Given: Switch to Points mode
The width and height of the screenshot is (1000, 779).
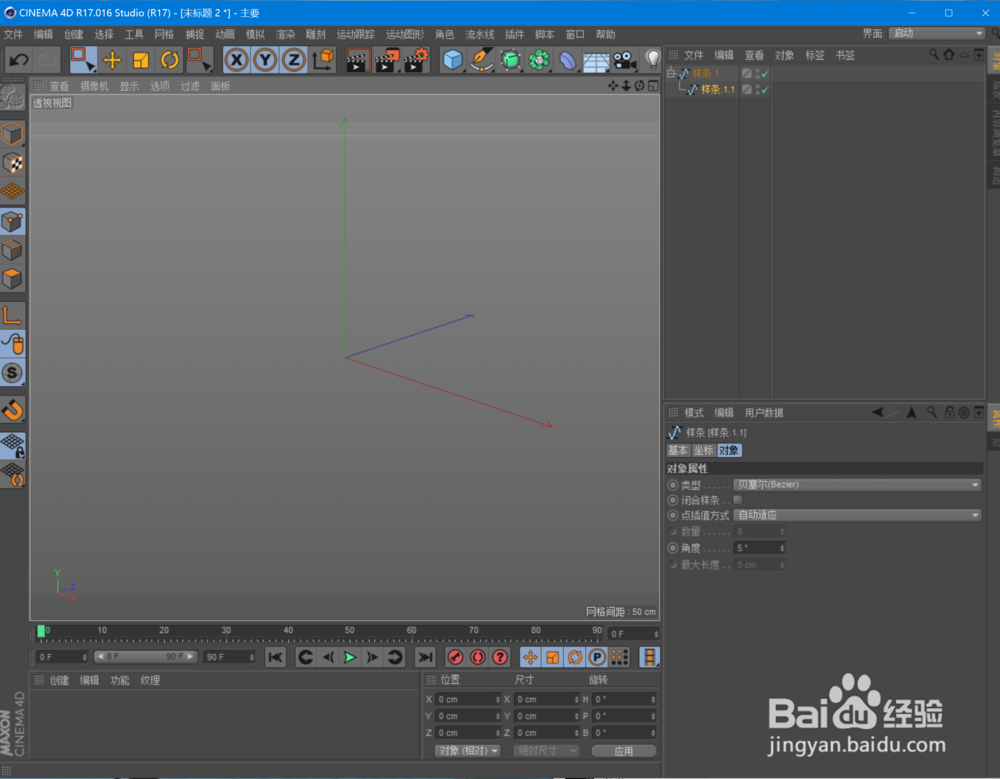Looking at the screenshot, I should (x=12, y=221).
